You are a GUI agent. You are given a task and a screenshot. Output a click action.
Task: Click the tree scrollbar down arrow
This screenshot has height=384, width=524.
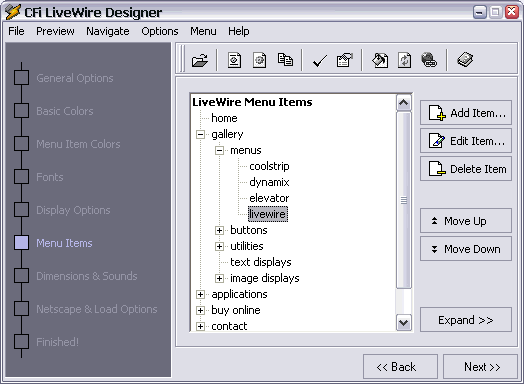(x=404, y=323)
